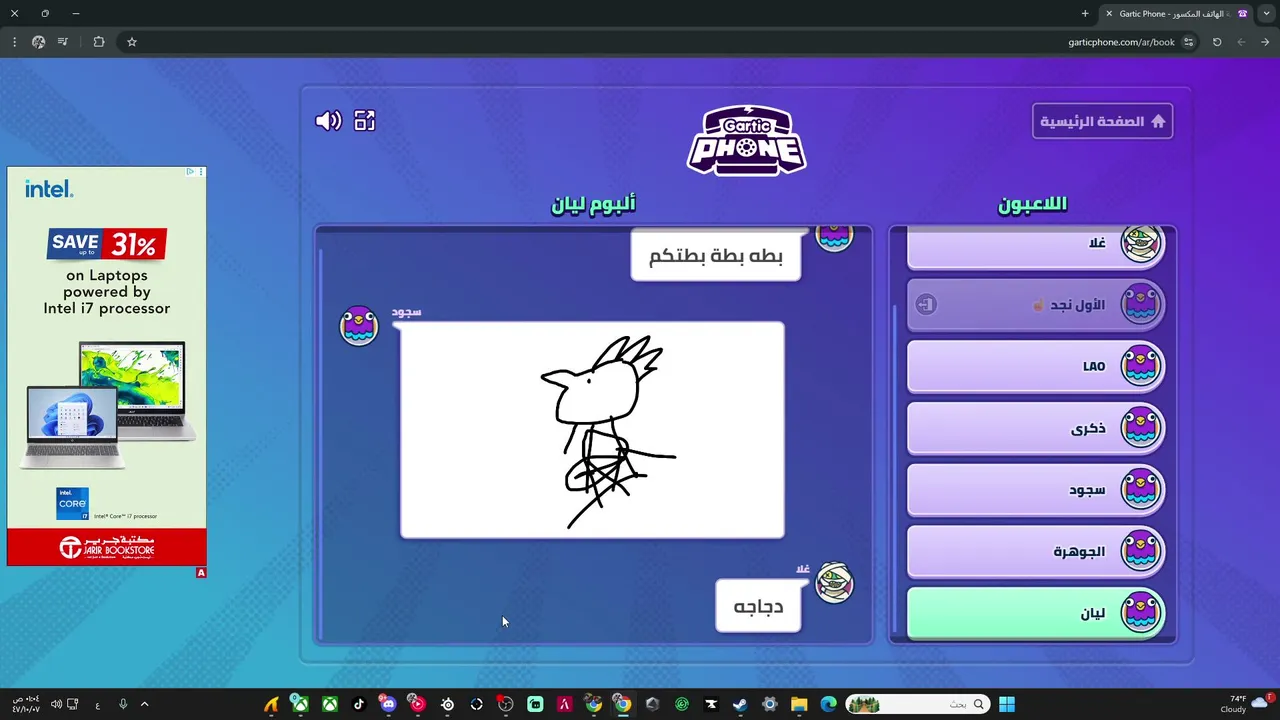Open the browser profile avatar

[x=38, y=42]
